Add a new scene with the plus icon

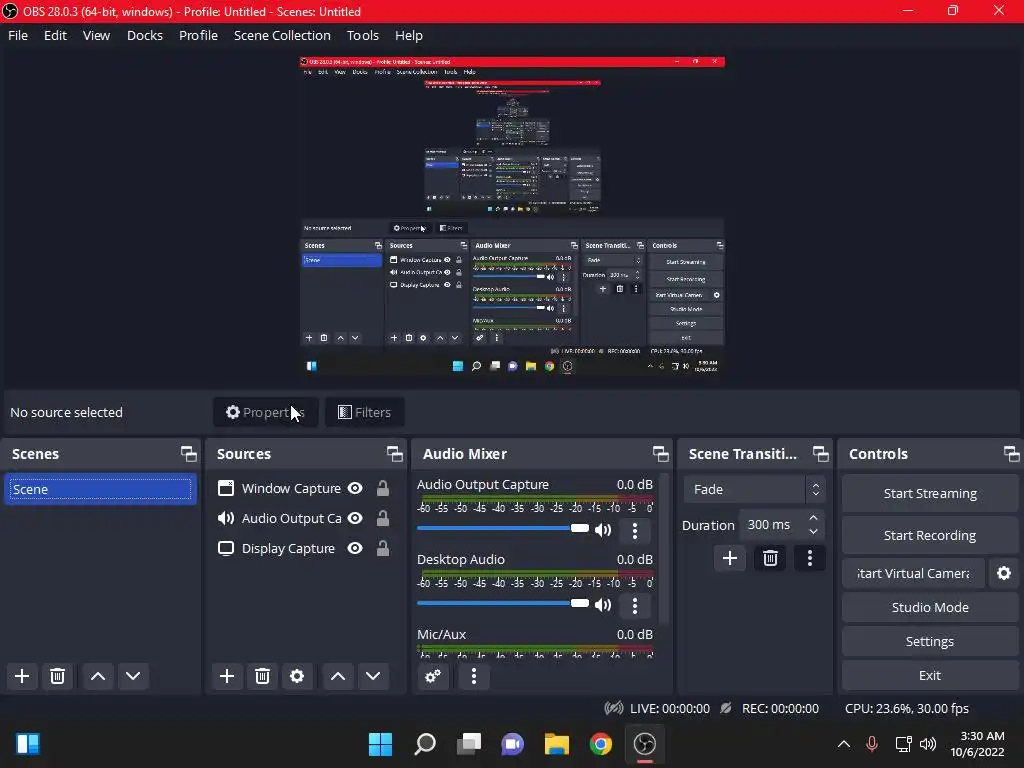[22, 676]
